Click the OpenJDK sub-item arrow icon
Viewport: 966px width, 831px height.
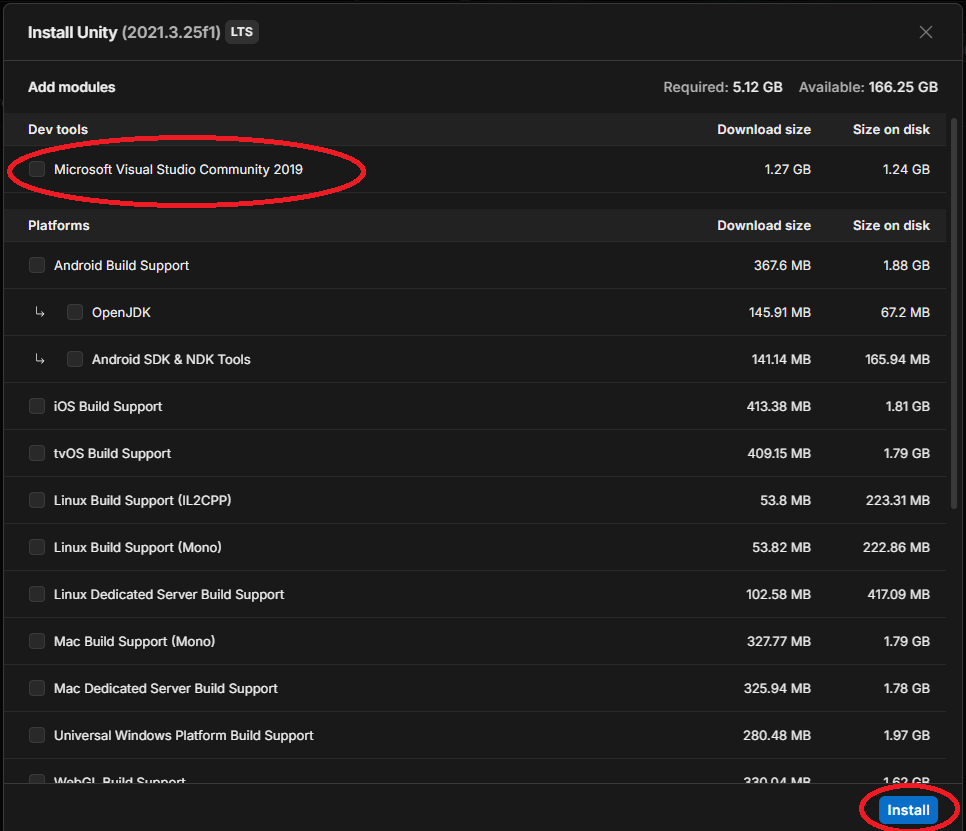point(40,312)
